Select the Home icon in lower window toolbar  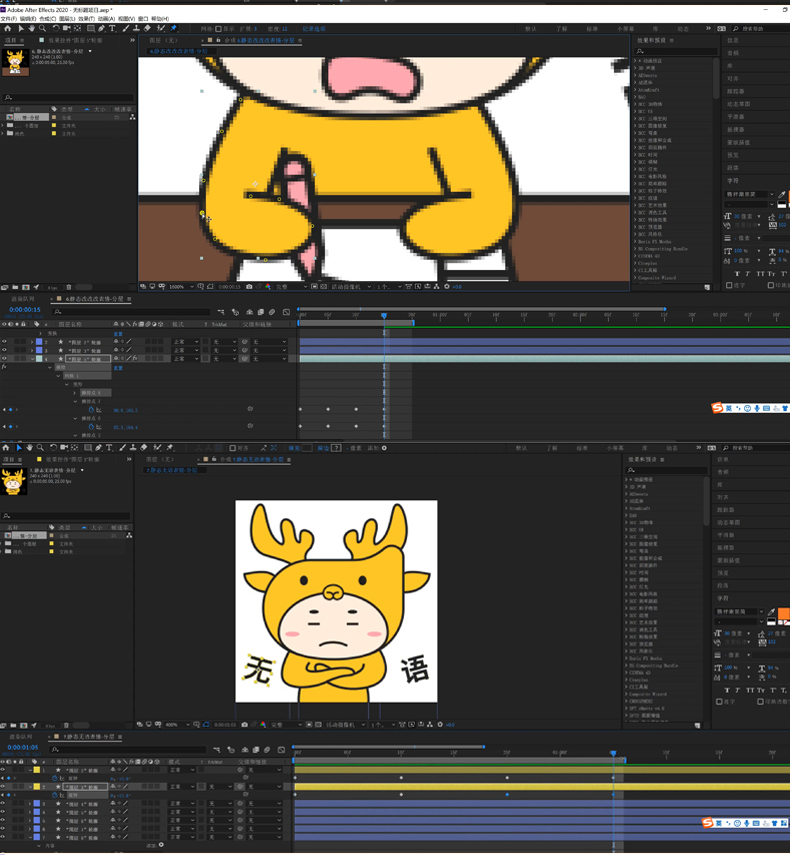click(6, 448)
